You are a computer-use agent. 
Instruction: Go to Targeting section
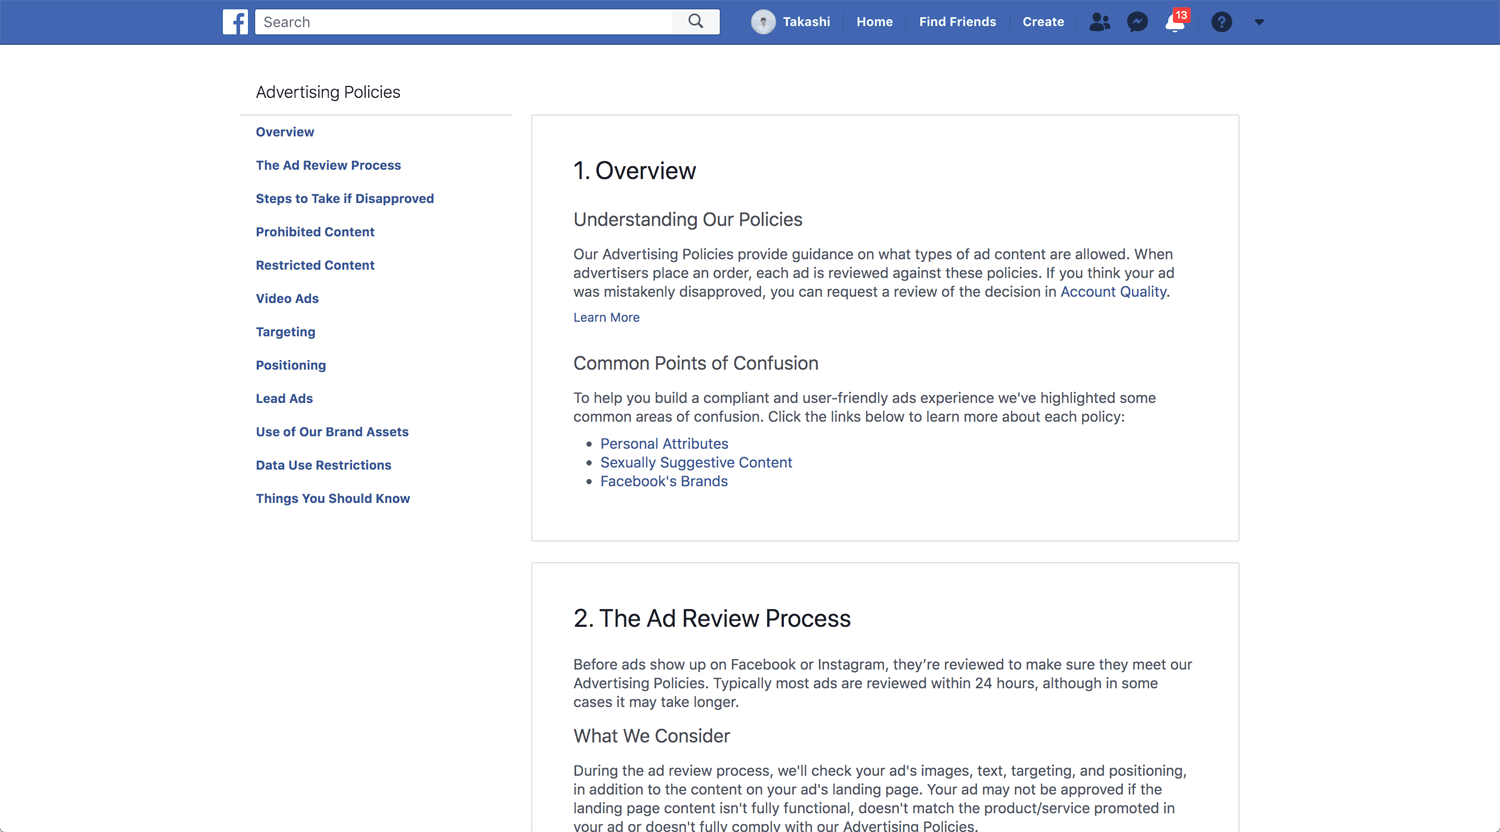285,332
